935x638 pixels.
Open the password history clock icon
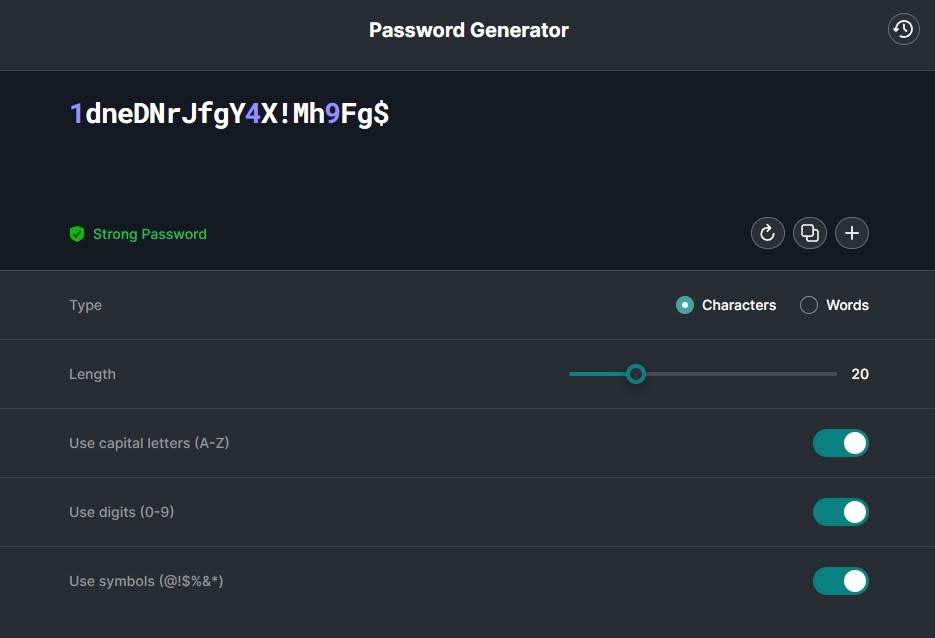[x=903, y=29]
